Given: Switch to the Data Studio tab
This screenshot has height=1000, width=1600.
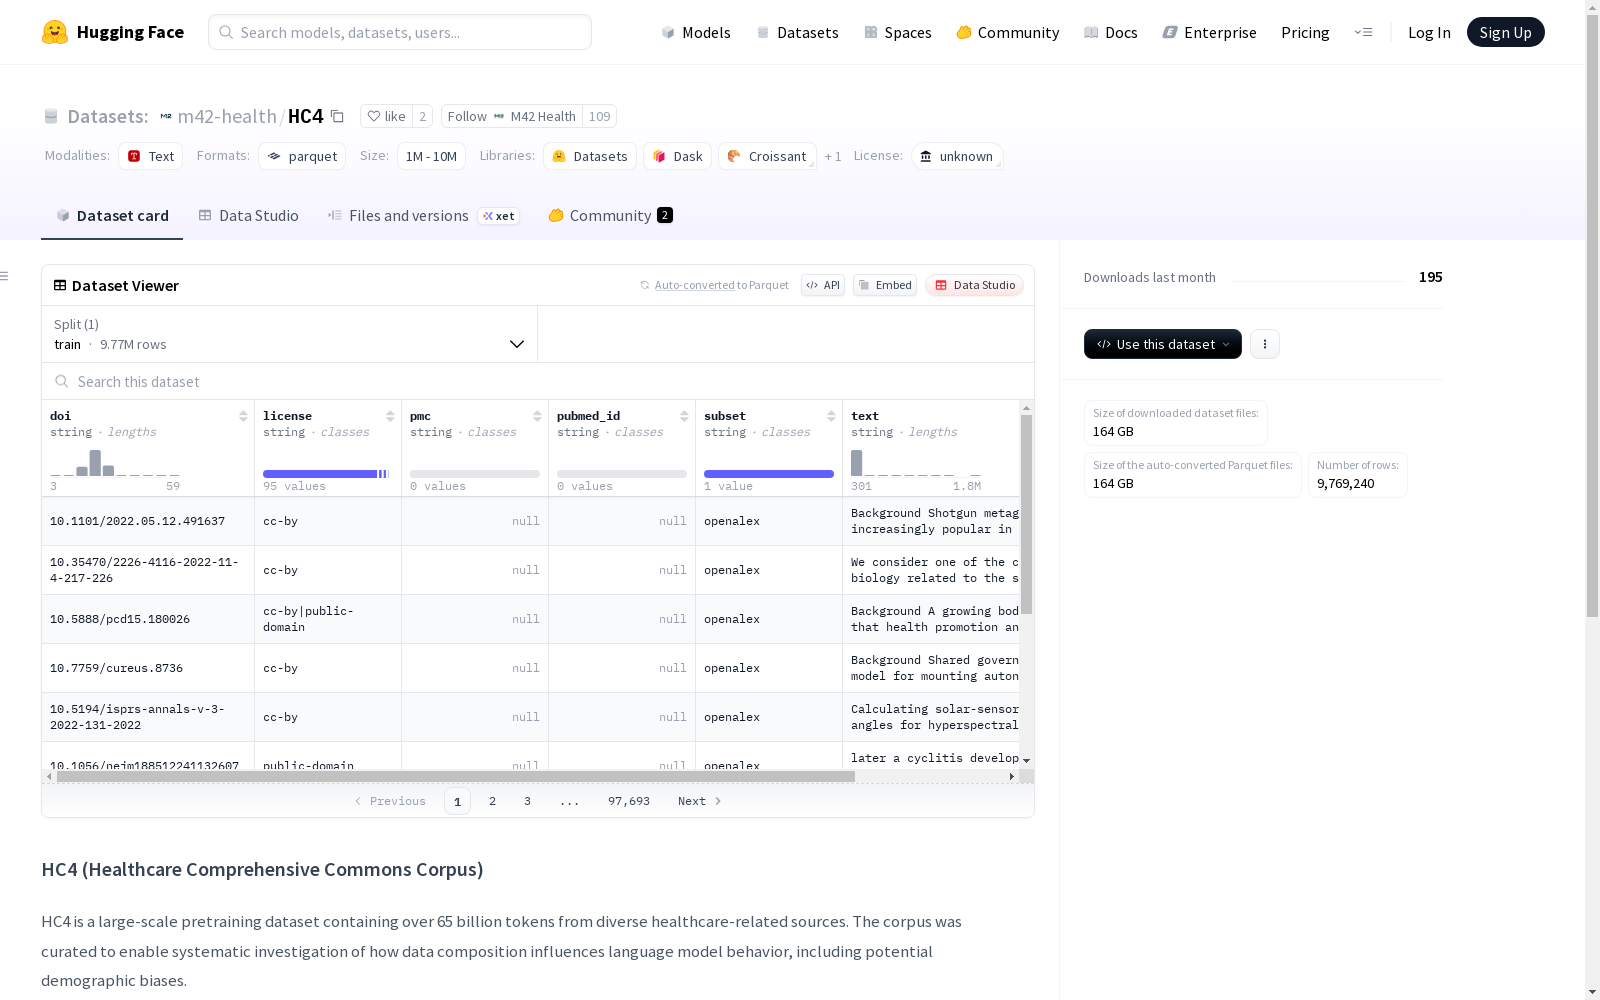Looking at the screenshot, I should [x=248, y=216].
